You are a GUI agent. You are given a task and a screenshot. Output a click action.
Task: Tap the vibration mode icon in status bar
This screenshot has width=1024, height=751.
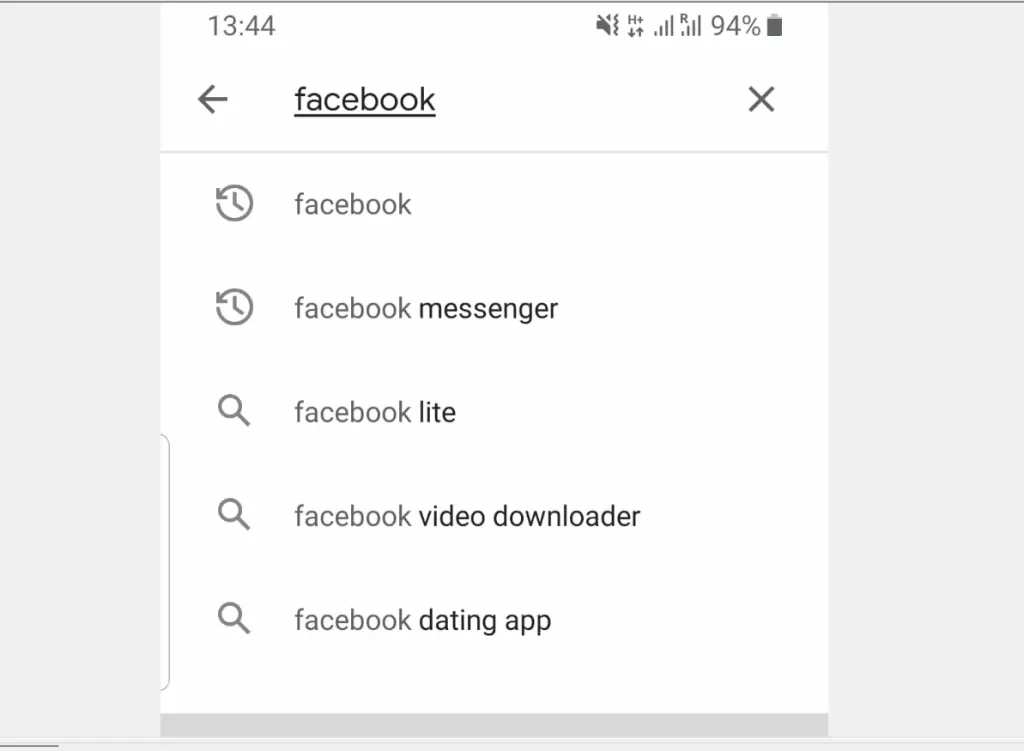608,26
